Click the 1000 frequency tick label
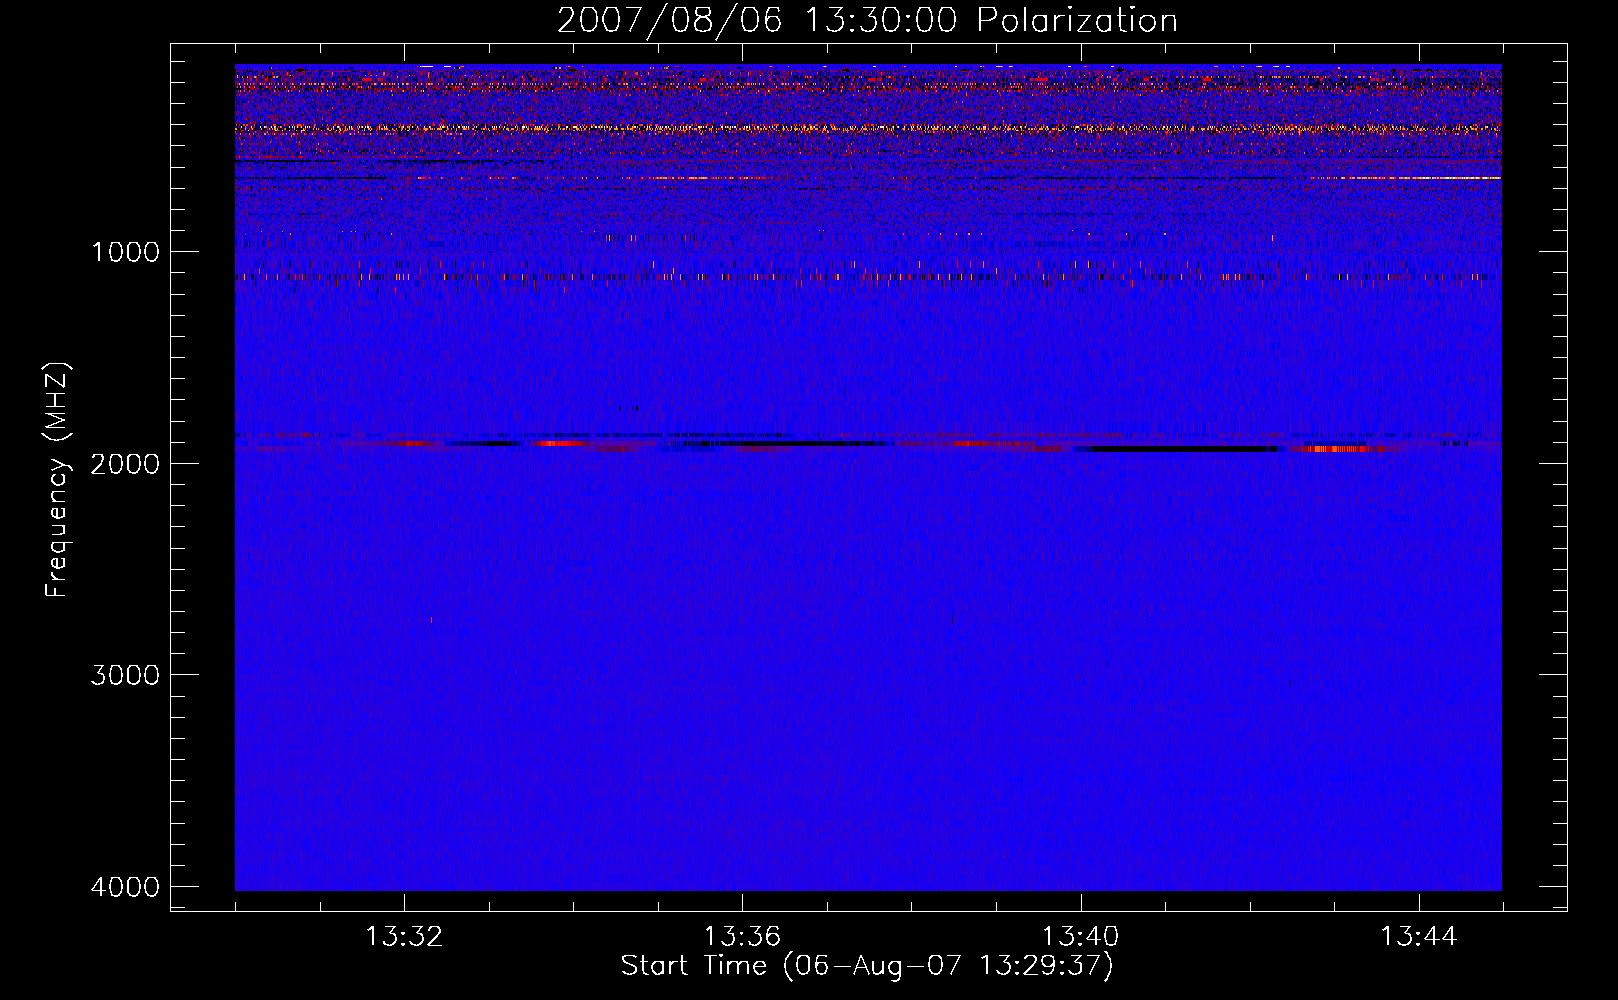This screenshot has height=1000, width=1618. [125, 251]
